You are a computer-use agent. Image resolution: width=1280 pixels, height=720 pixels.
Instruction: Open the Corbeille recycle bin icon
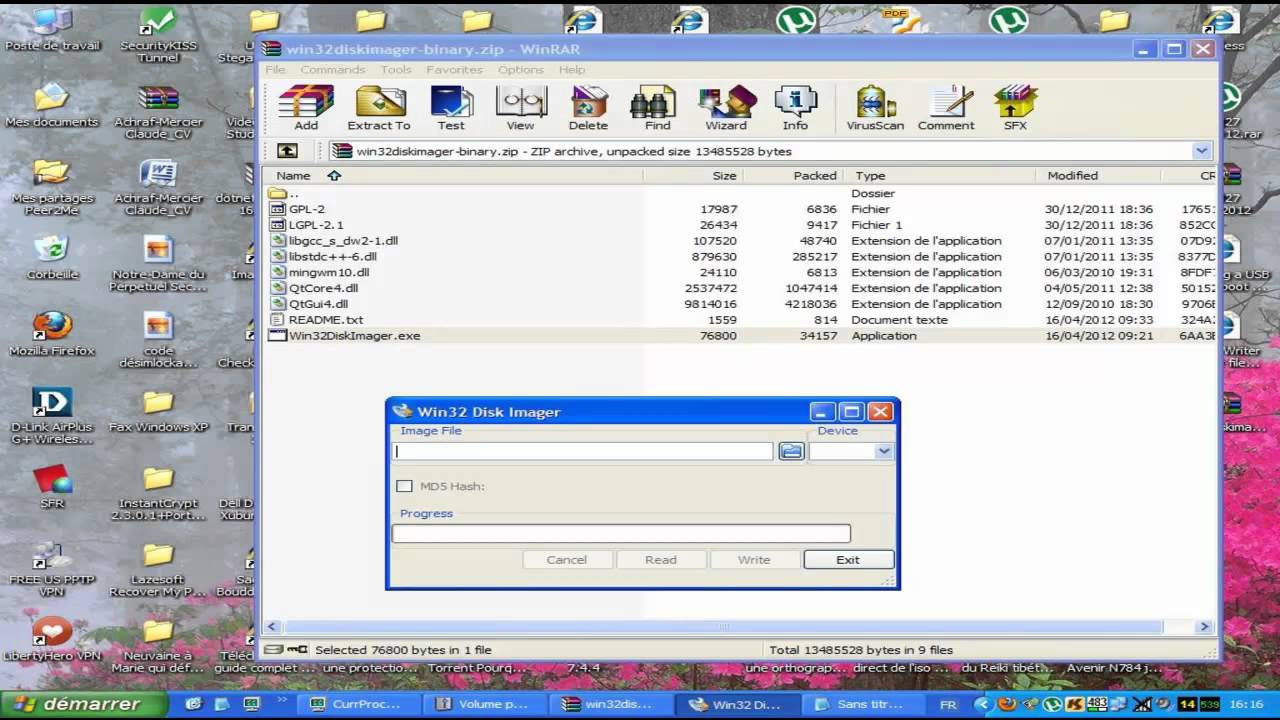(52, 257)
